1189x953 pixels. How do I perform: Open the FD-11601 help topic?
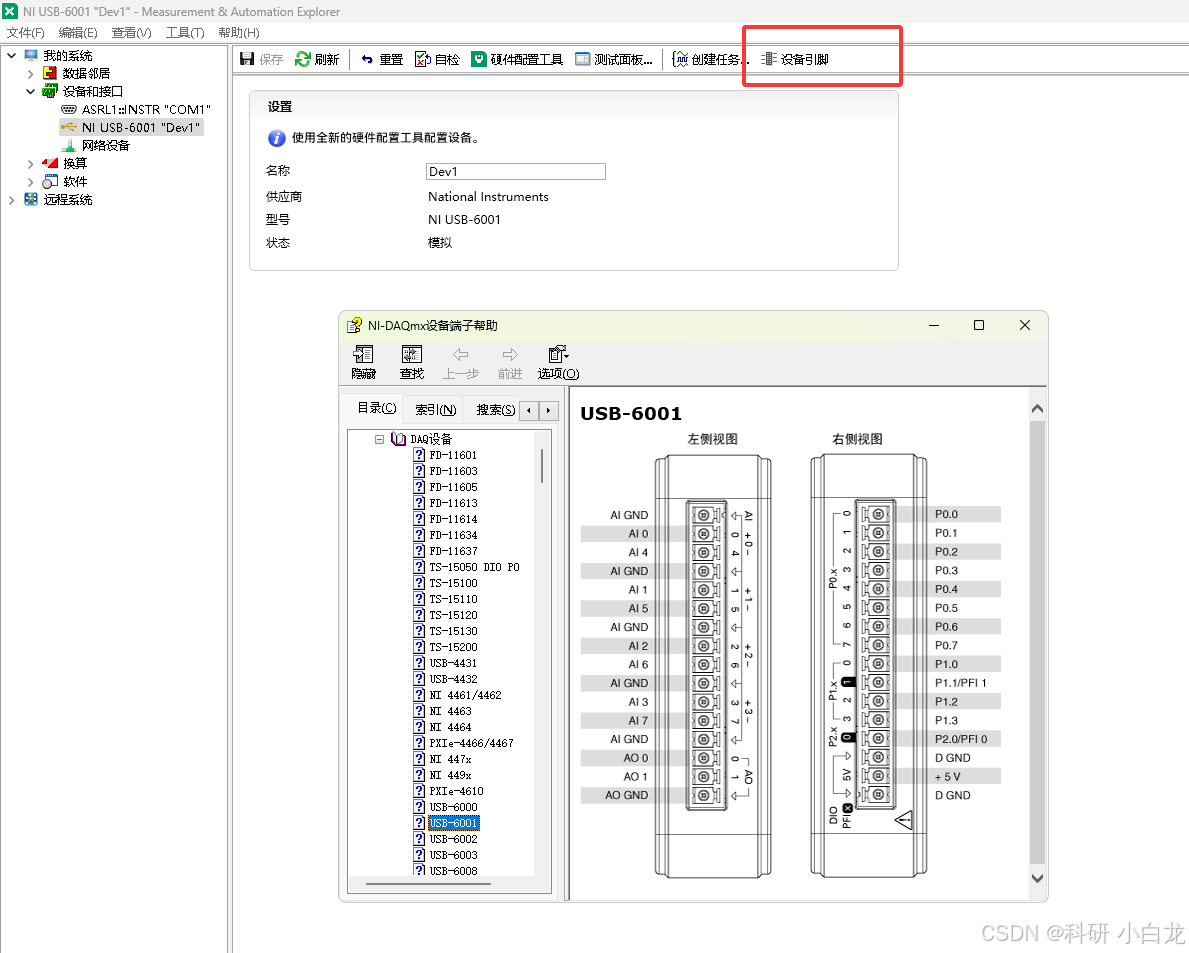pyautogui.click(x=453, y=455)
